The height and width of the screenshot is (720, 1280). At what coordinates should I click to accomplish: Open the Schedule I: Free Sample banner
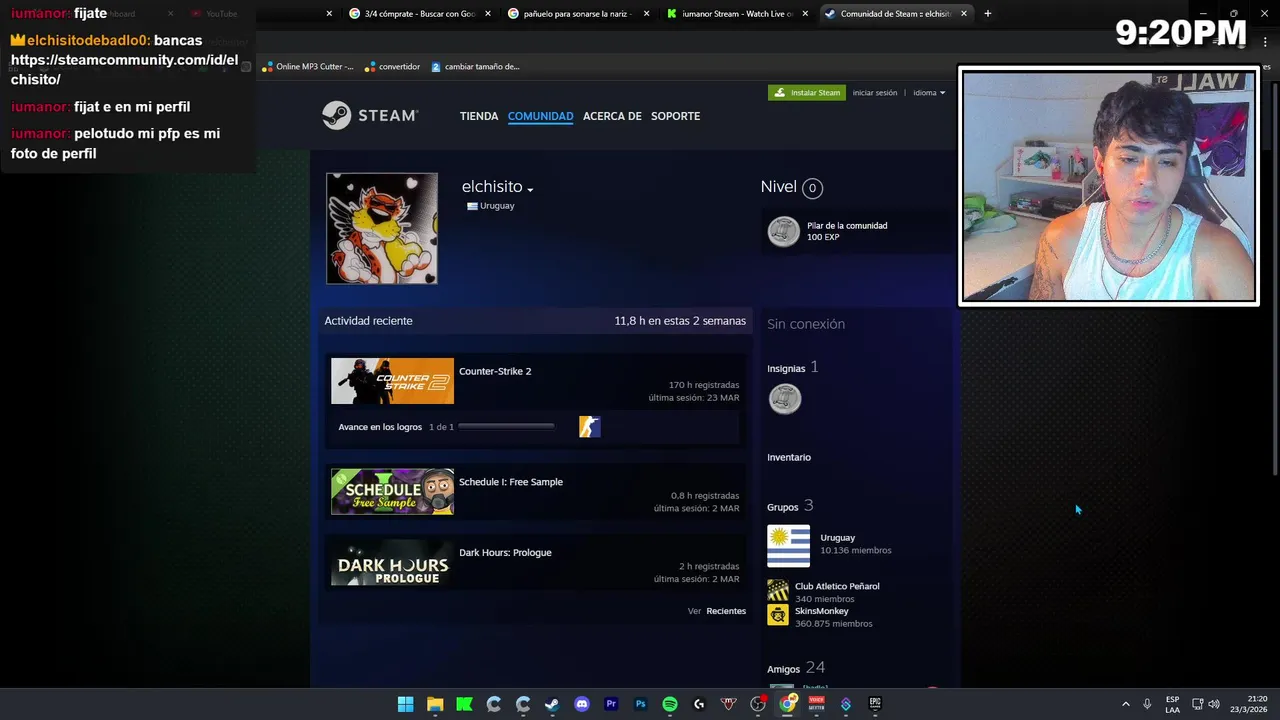click(392, 492)
